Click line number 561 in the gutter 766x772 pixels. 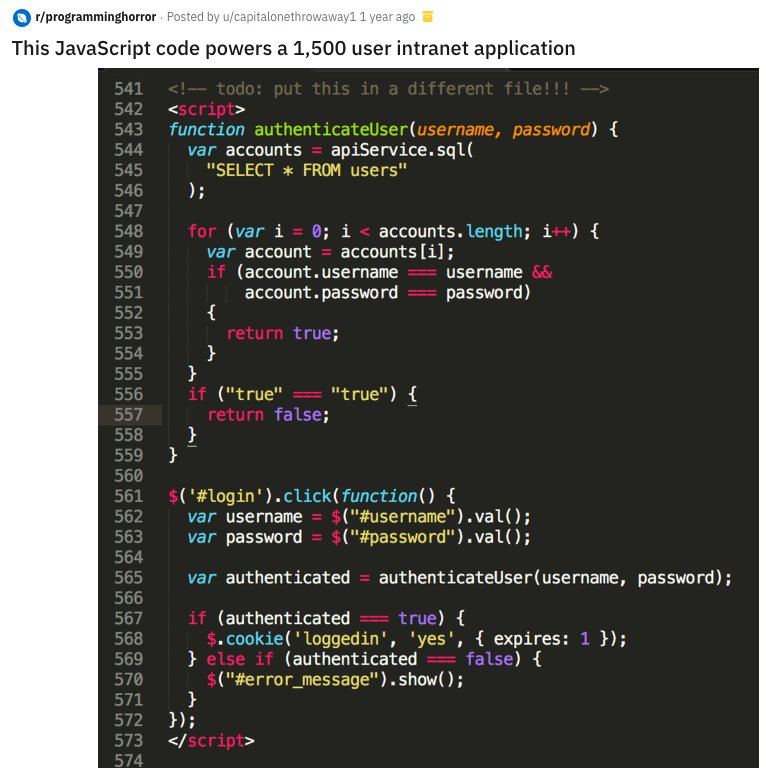(x=128, y=496)
